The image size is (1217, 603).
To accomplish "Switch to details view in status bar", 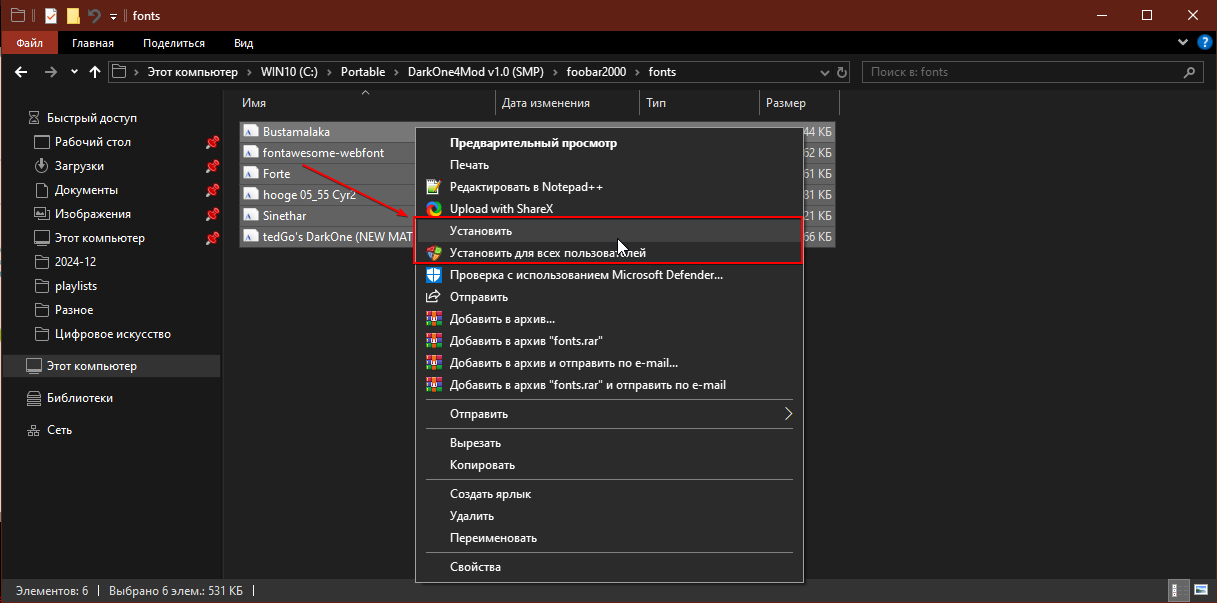I will coord(1180,591).
